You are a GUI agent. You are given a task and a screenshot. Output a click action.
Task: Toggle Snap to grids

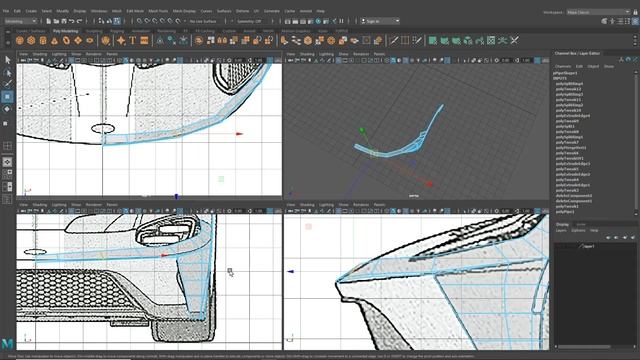click(140, 21)
